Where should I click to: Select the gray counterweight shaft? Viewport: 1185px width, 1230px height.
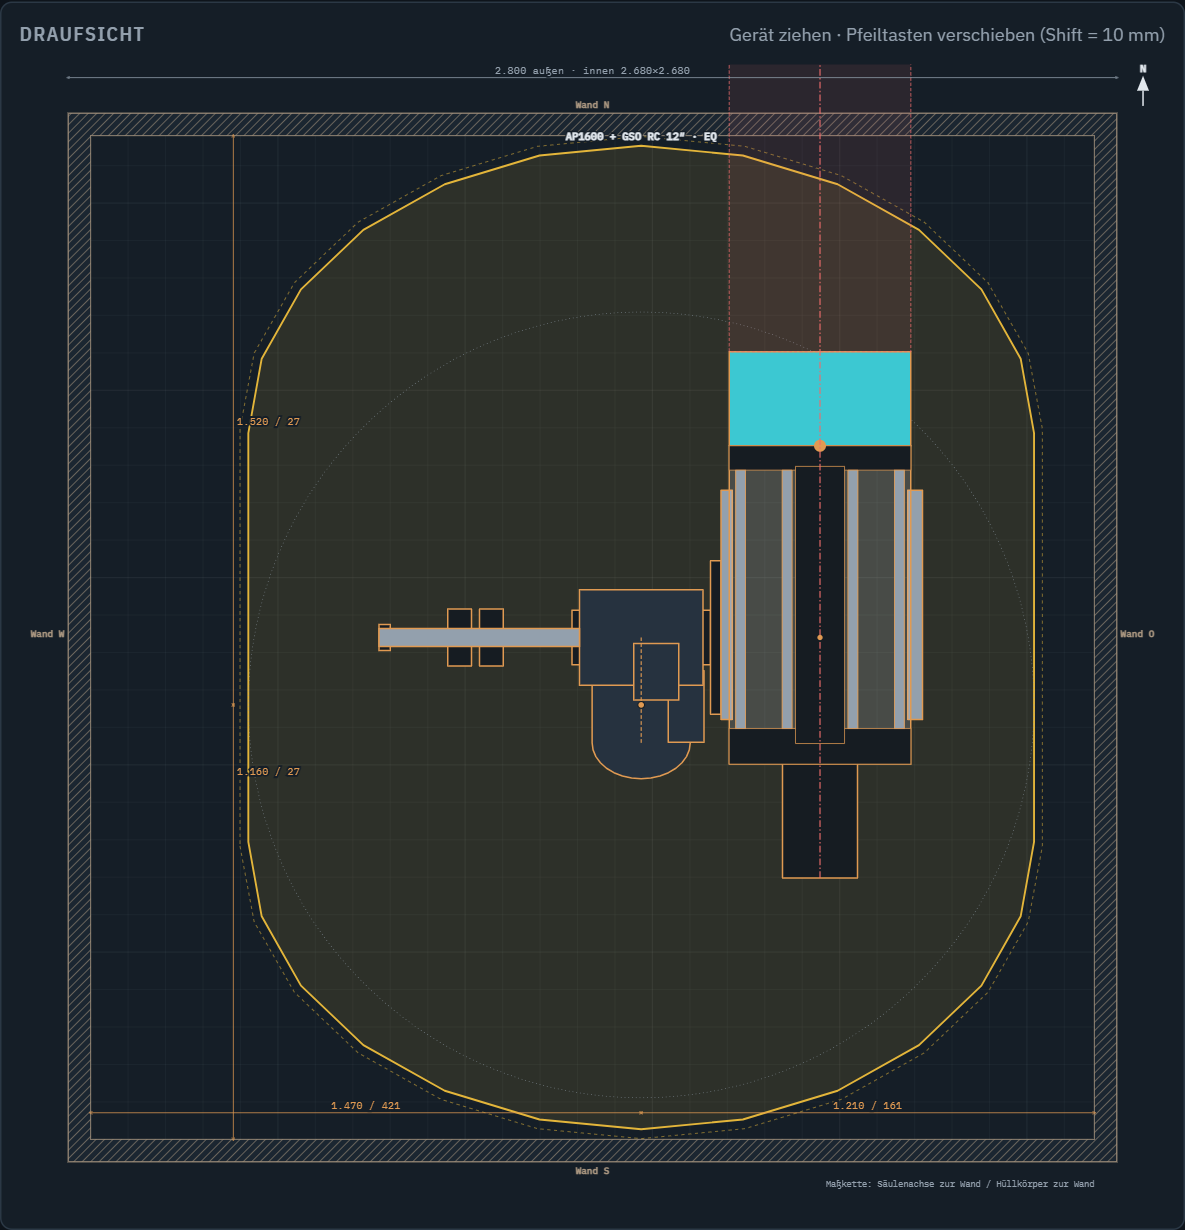coord(479,638)
